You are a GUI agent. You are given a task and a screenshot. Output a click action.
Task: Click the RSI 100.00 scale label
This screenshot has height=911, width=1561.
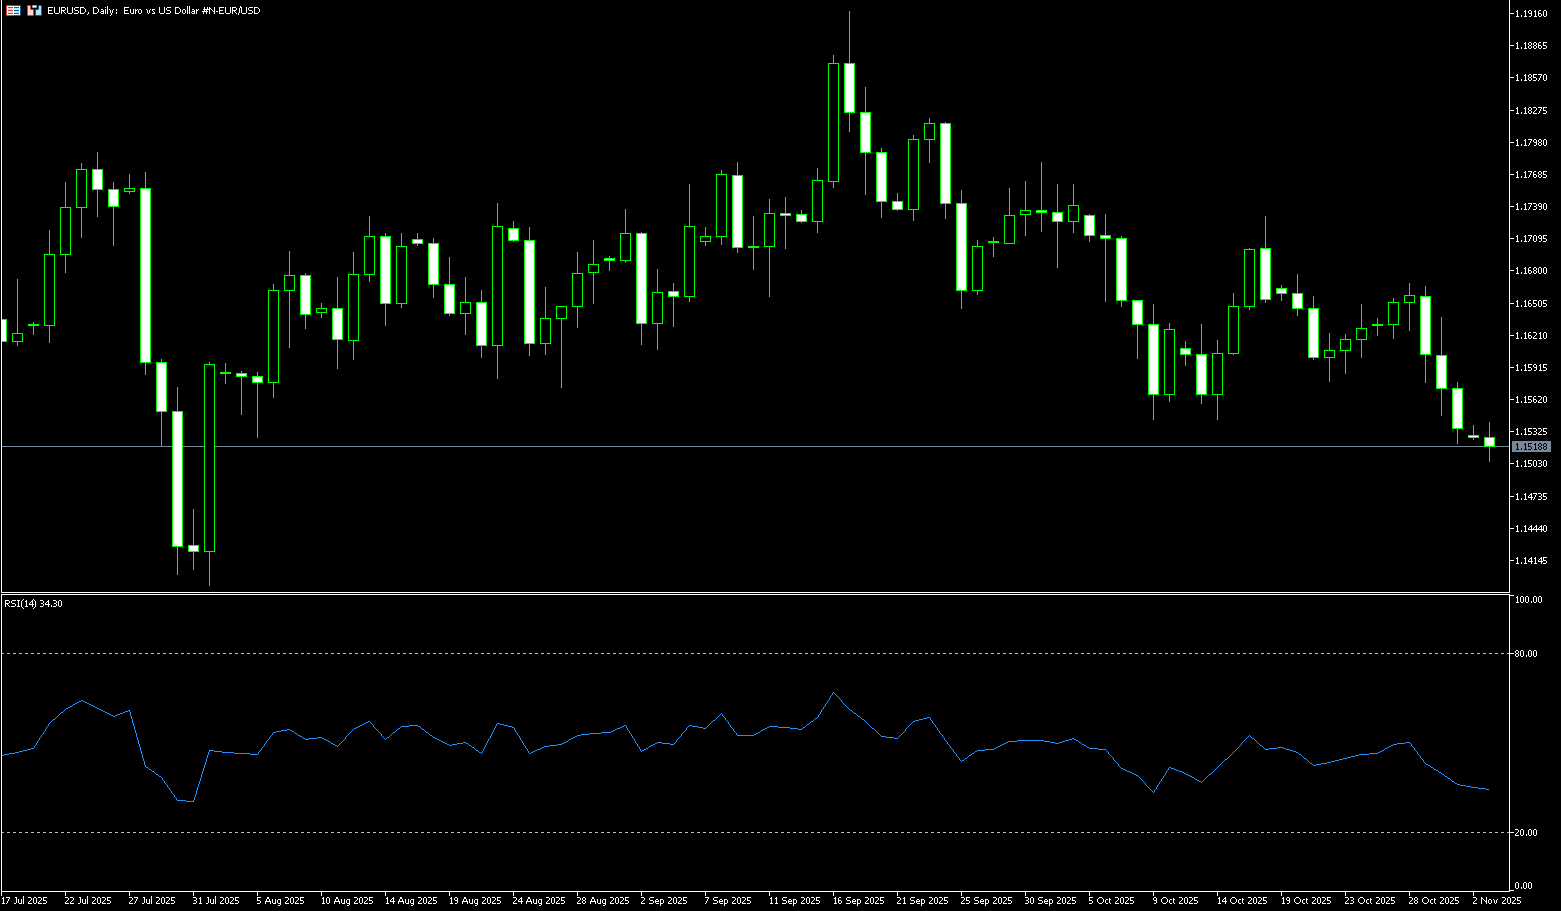[1528, 600]
